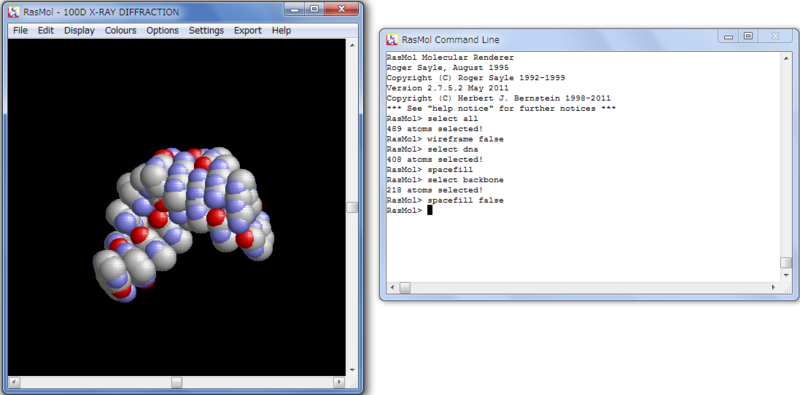This screenshot has height=395, width=800.
Task: Open the Settings menu
Action: point(206,31)
